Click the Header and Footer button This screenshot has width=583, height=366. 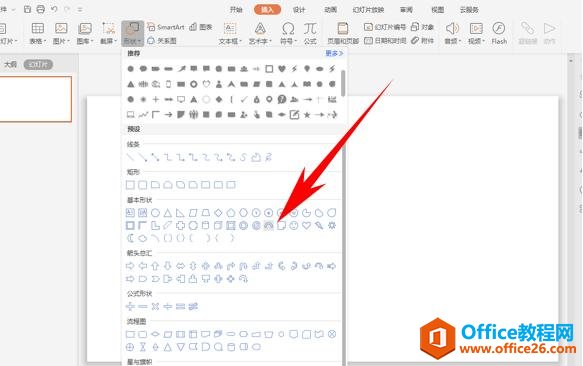(x=342, y=33)
